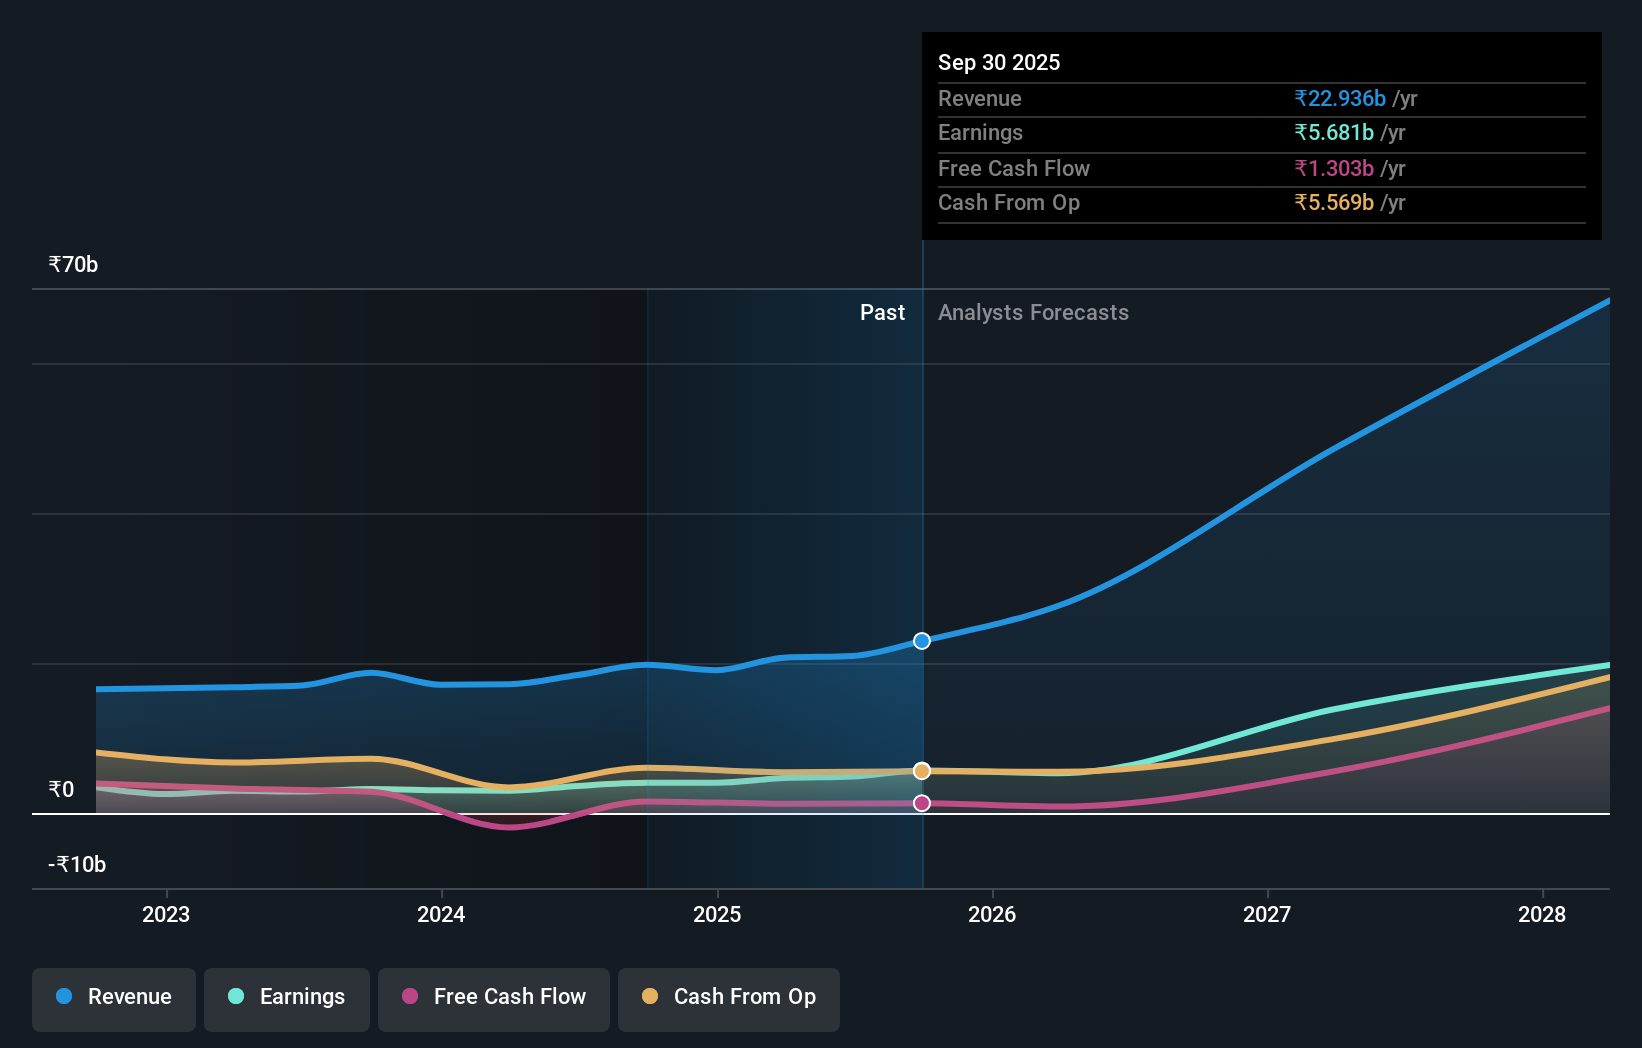
Task: Toggle the Revenue series visibility
Action: click(x=113, y=999)
